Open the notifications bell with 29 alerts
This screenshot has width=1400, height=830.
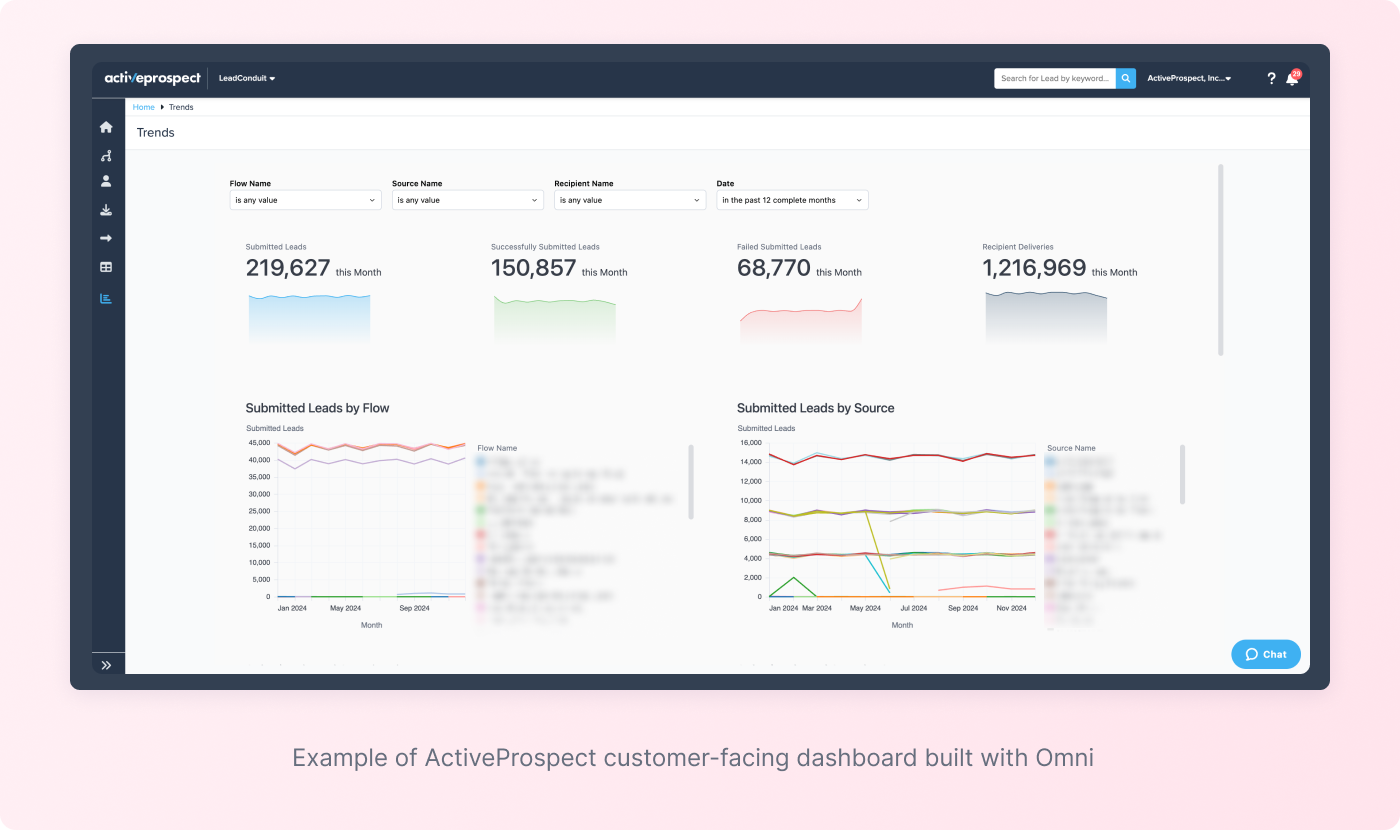tap(1291, 78)
